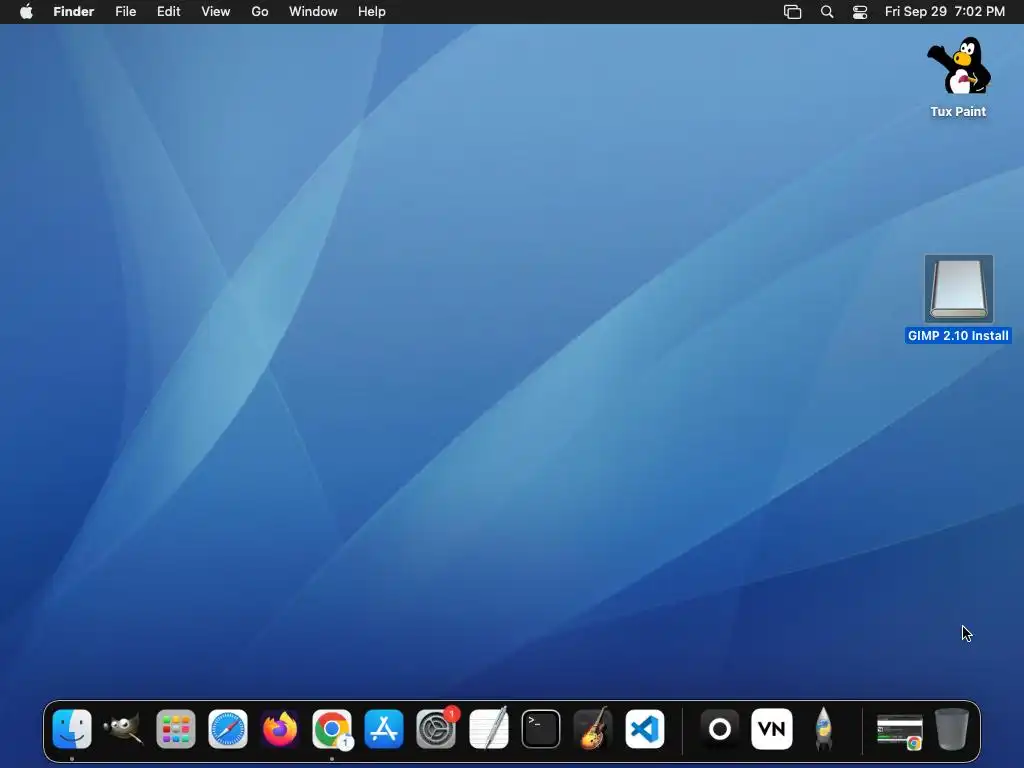Open the Window menu
Viewport: 1024px width, 768px height.
coord(313,12)
